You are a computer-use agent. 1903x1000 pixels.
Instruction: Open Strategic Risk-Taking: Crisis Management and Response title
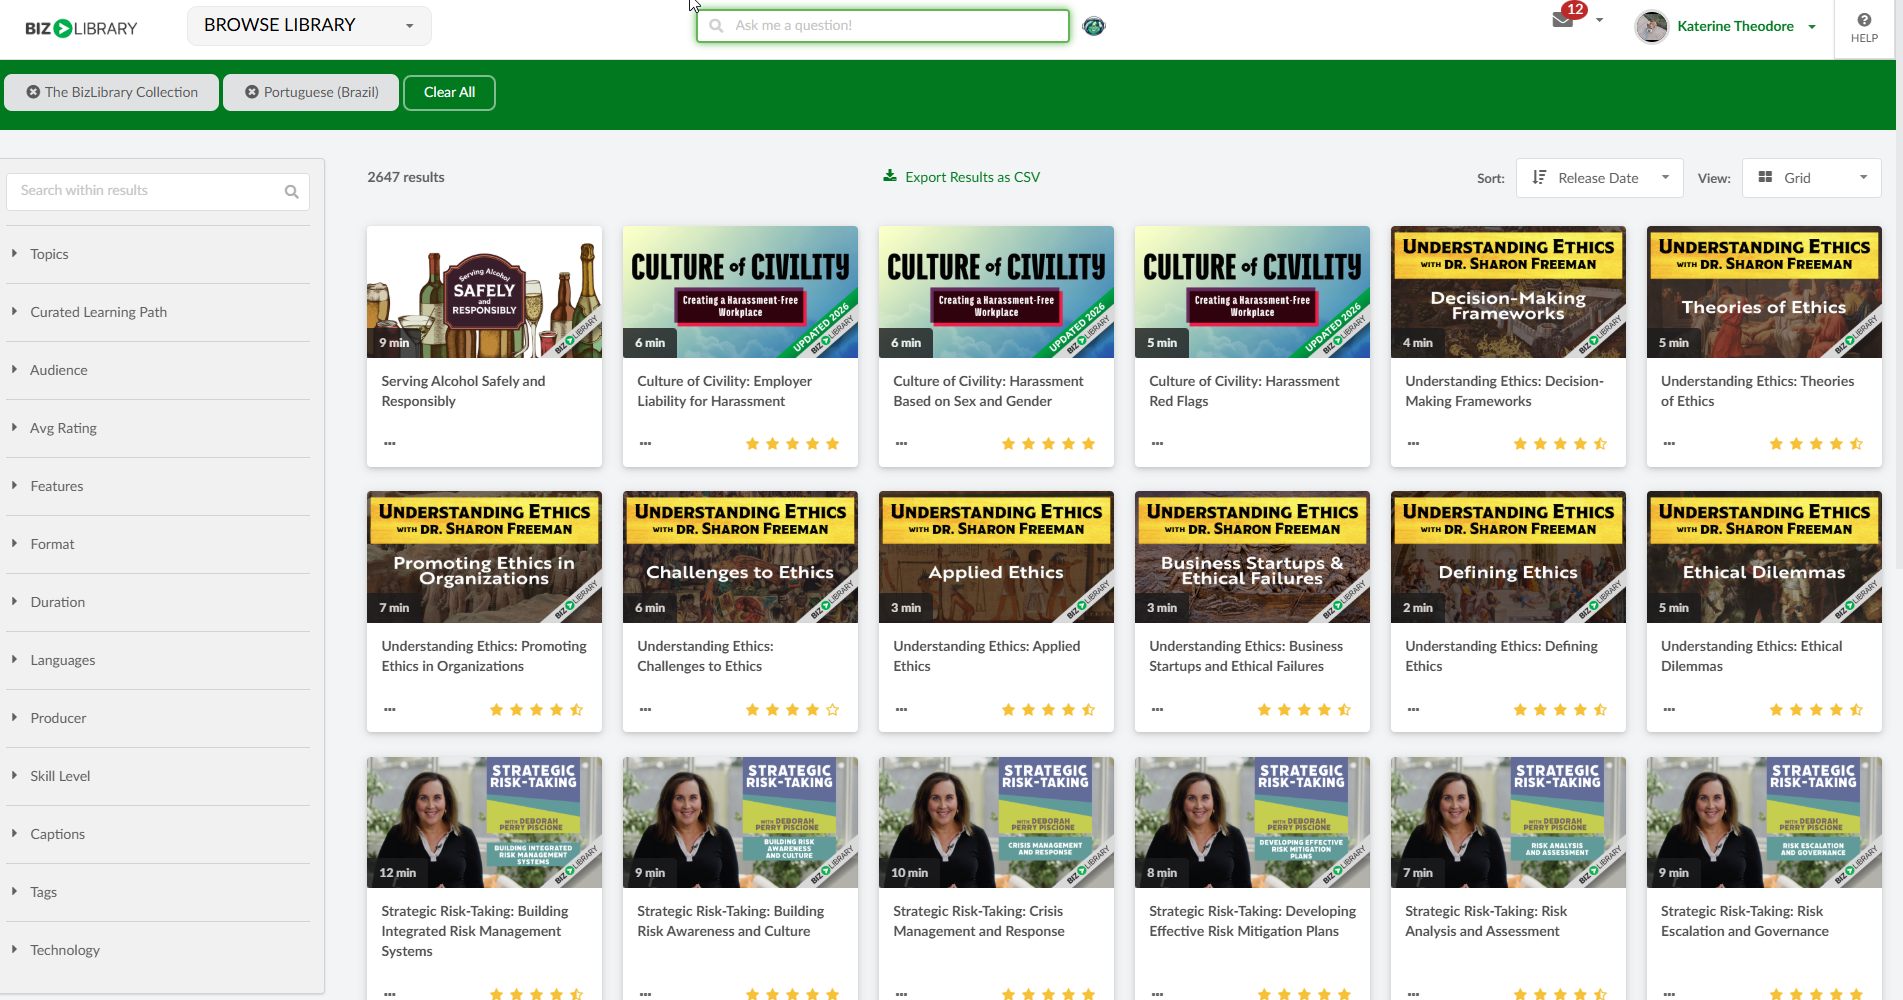[979, 921]
